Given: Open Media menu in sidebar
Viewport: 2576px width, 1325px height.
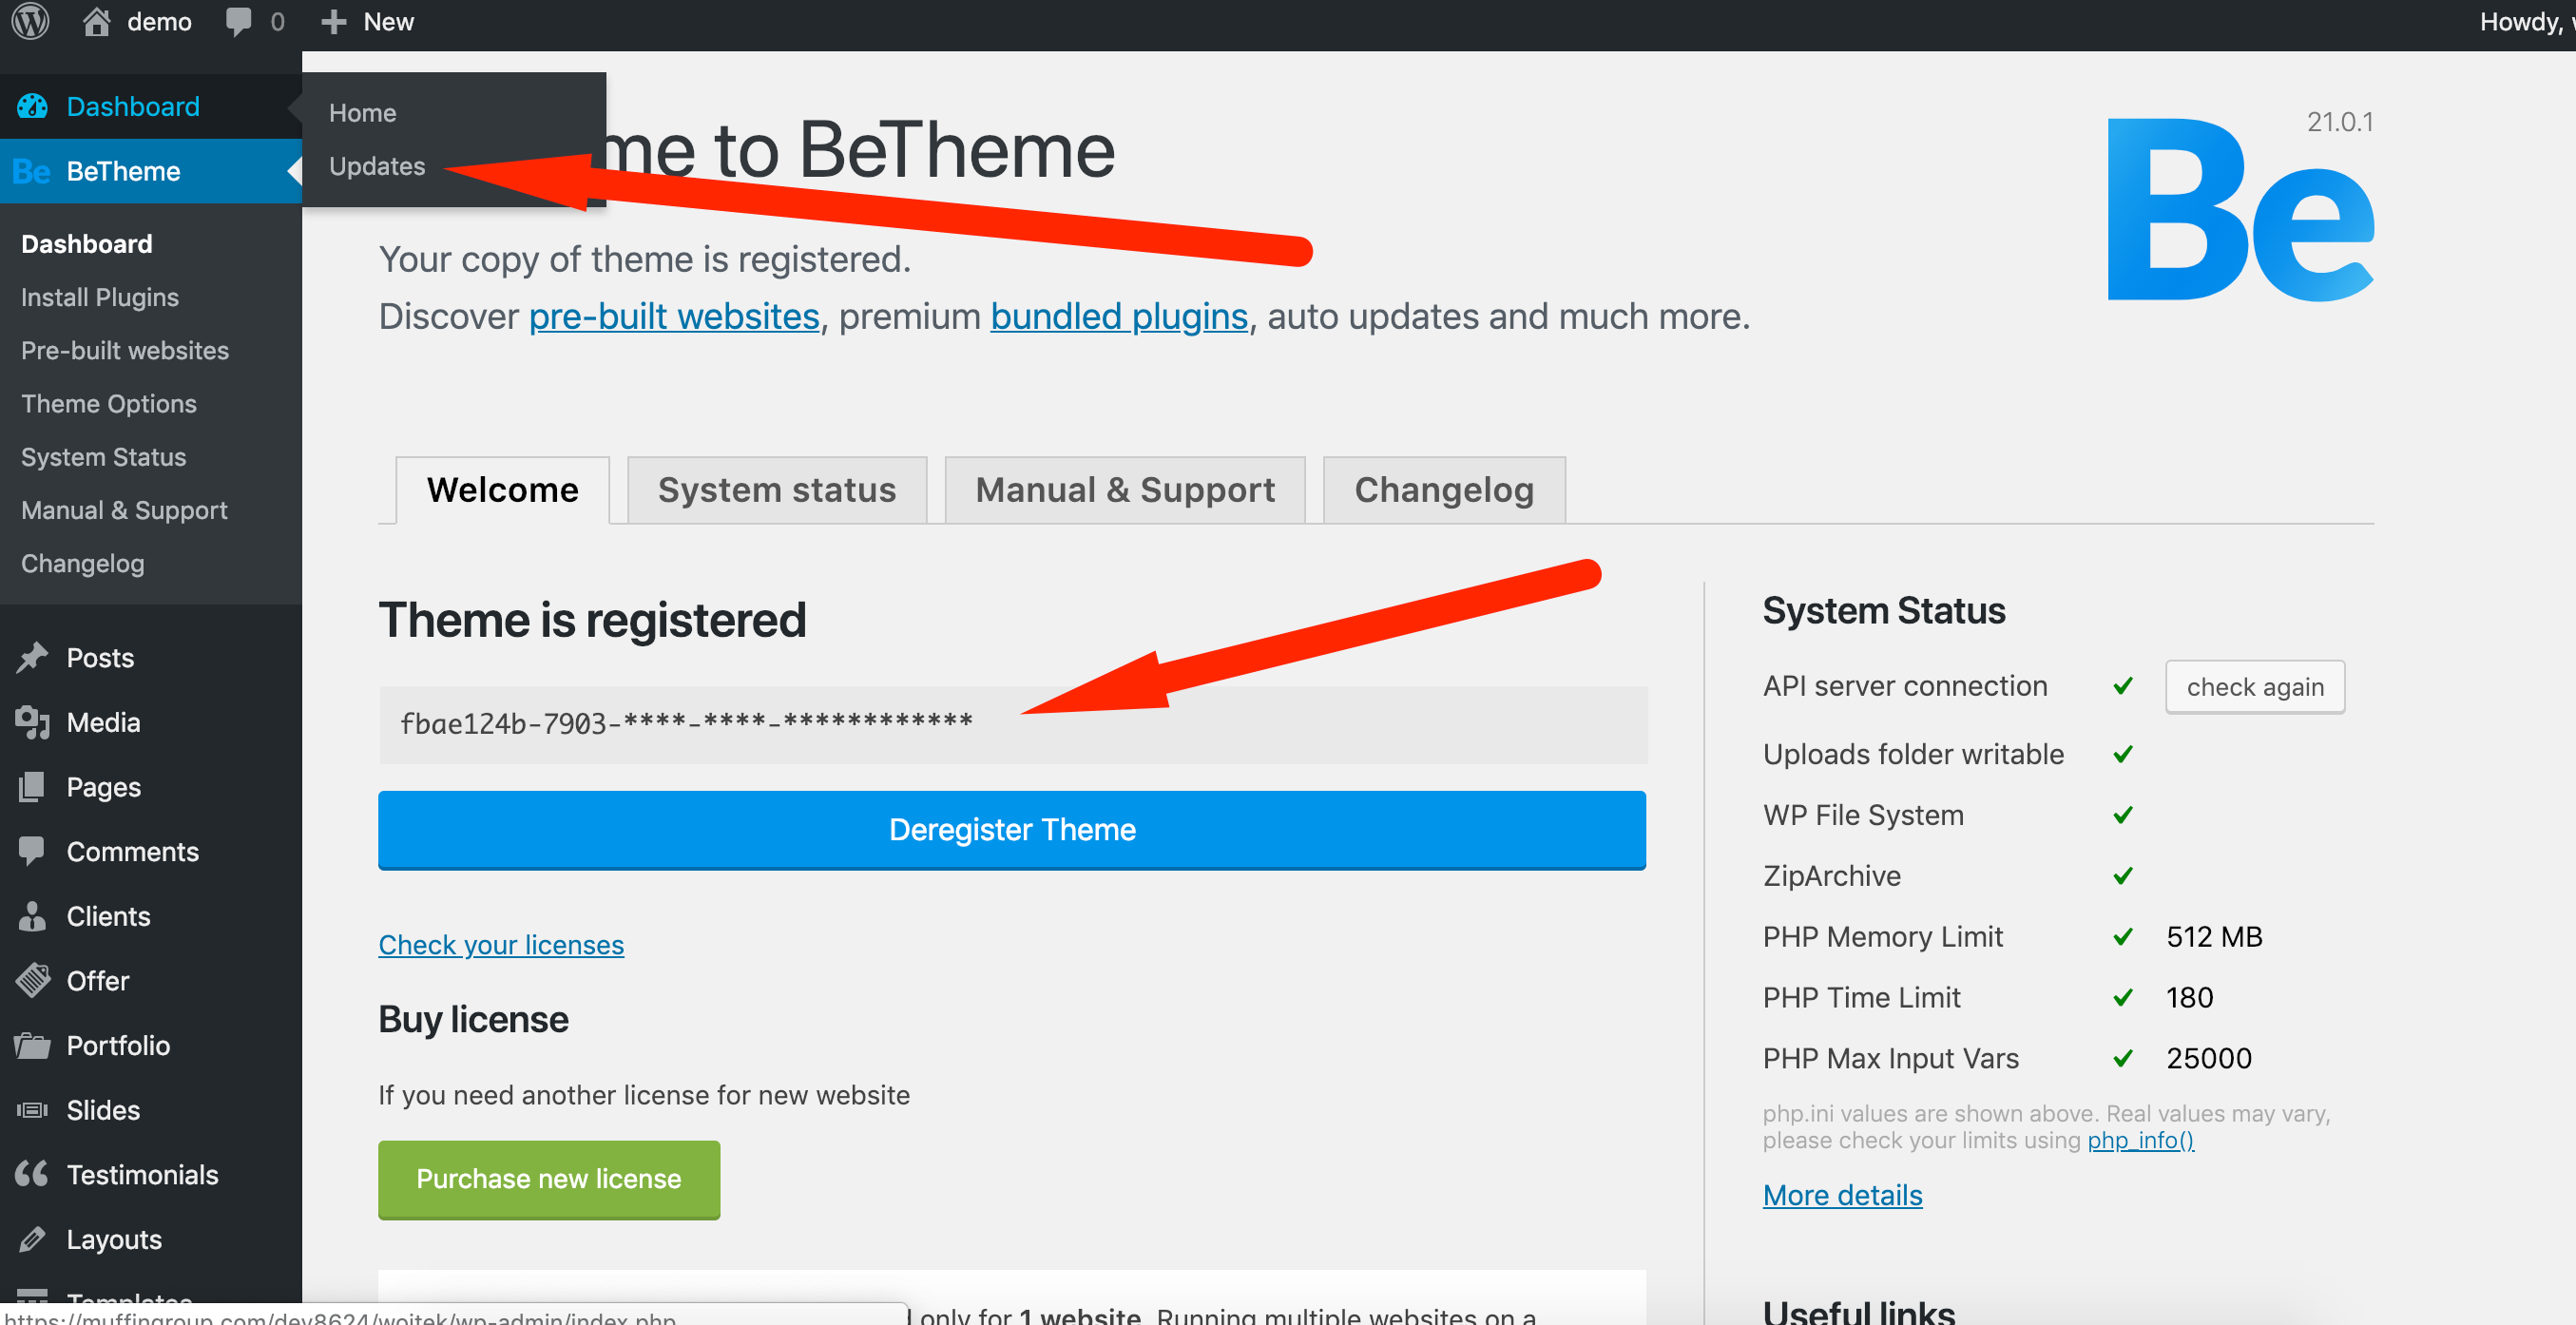Looking at the screenshot, I should point(103,722).
